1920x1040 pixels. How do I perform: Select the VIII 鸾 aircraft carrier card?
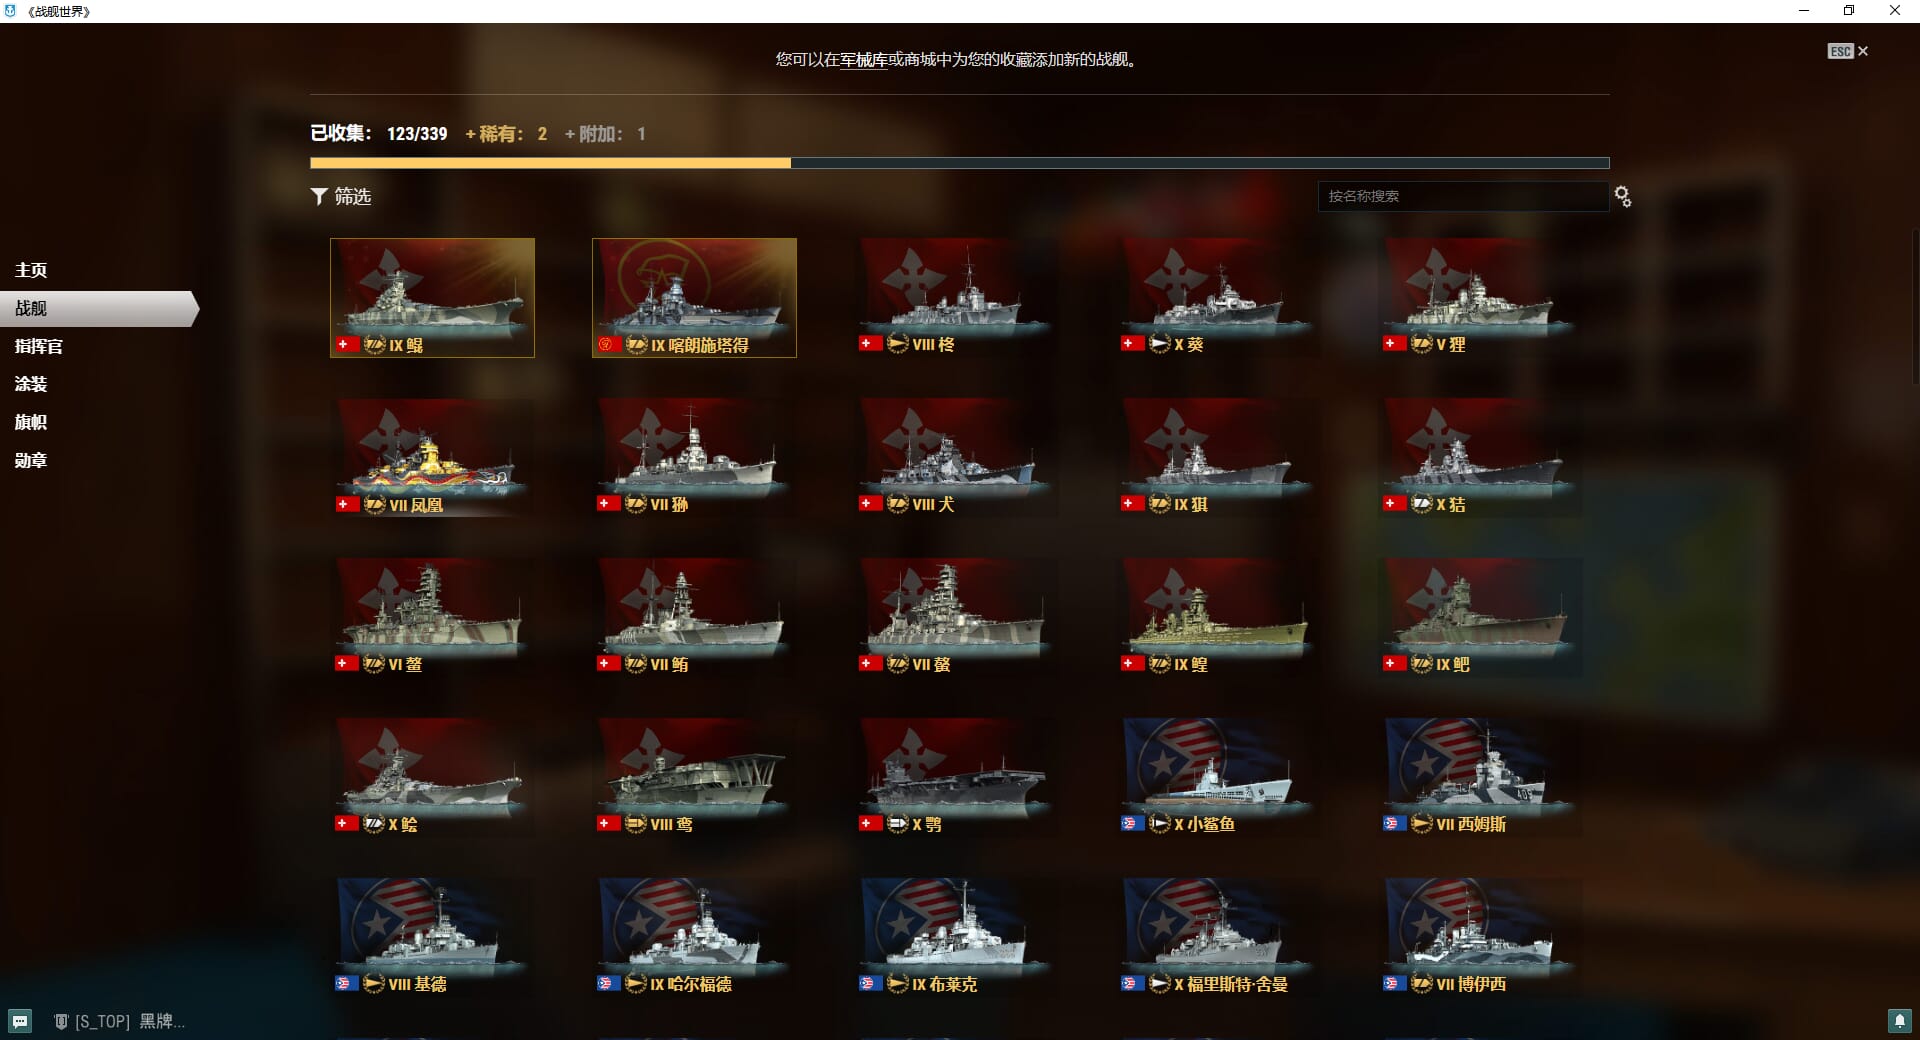pyautogui.click(x=694, y=777)
